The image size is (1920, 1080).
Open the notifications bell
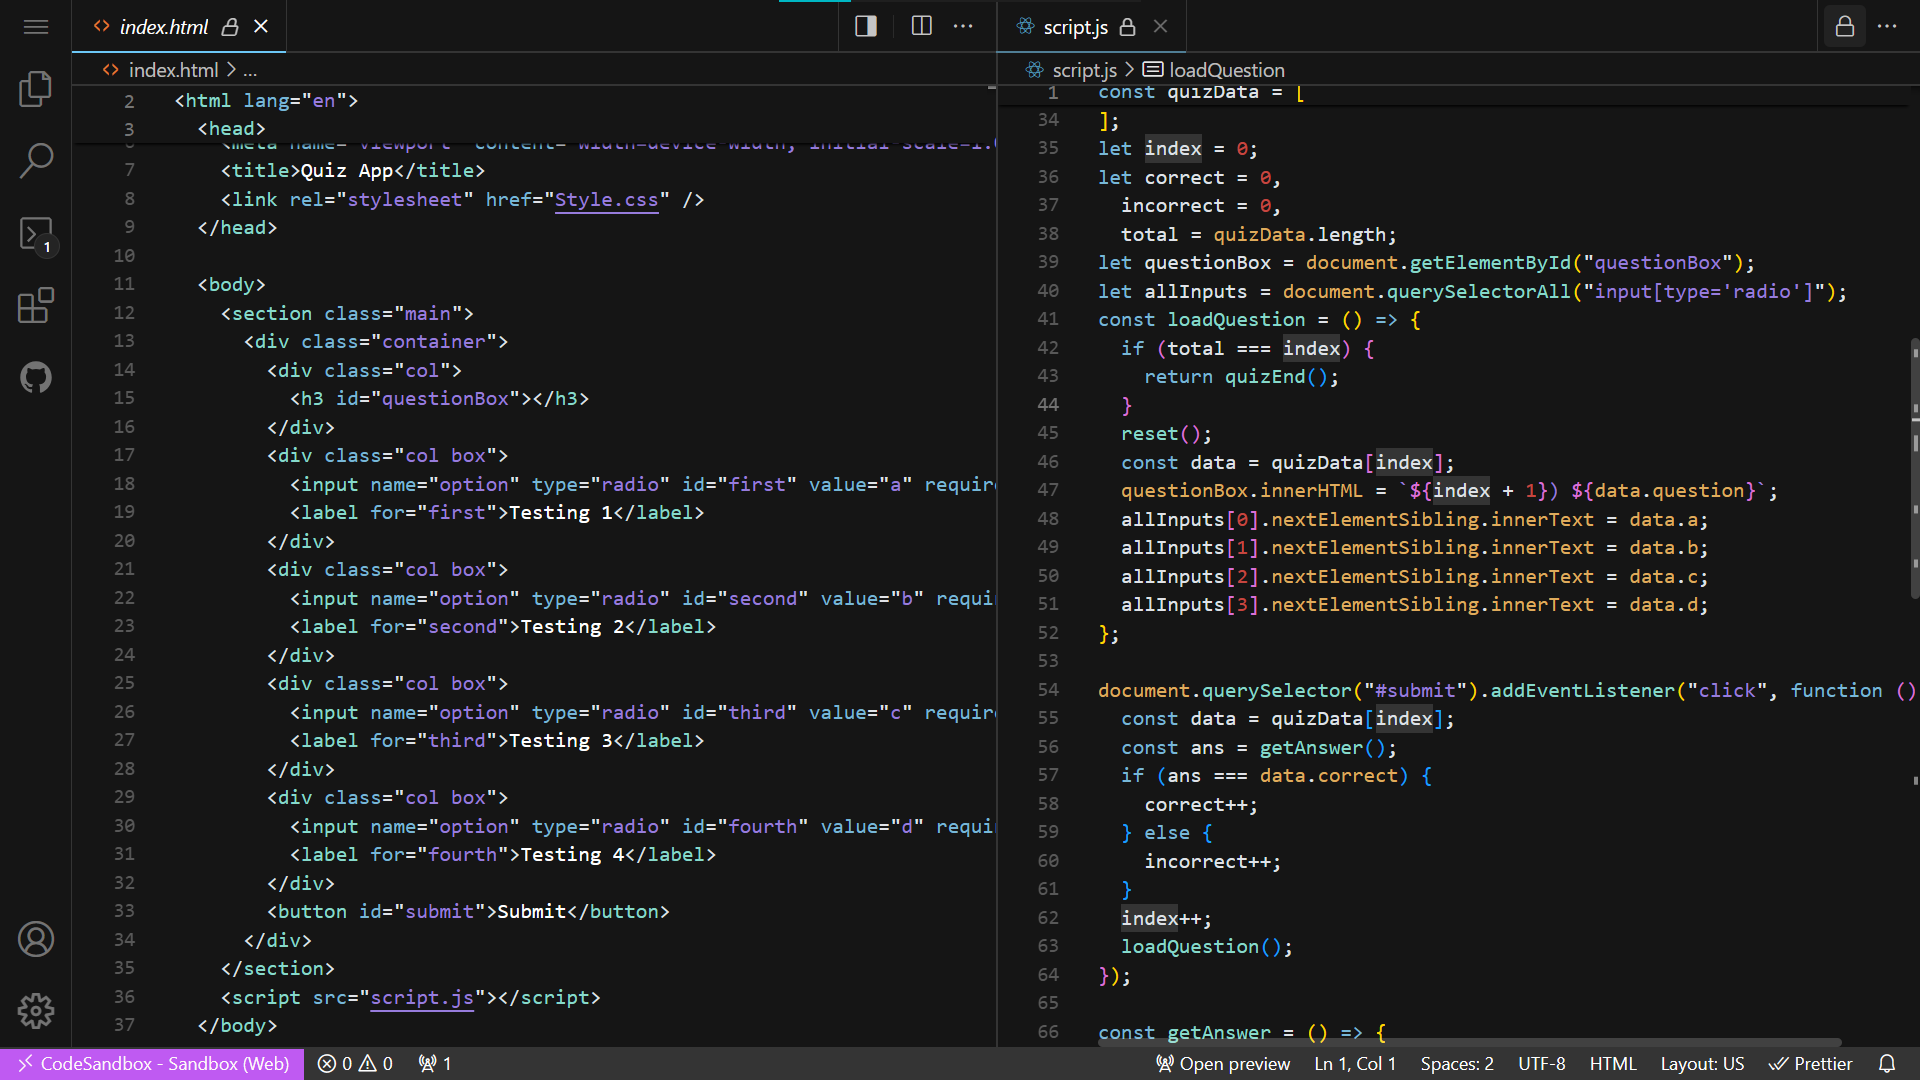click(x=1887, y=1064)
